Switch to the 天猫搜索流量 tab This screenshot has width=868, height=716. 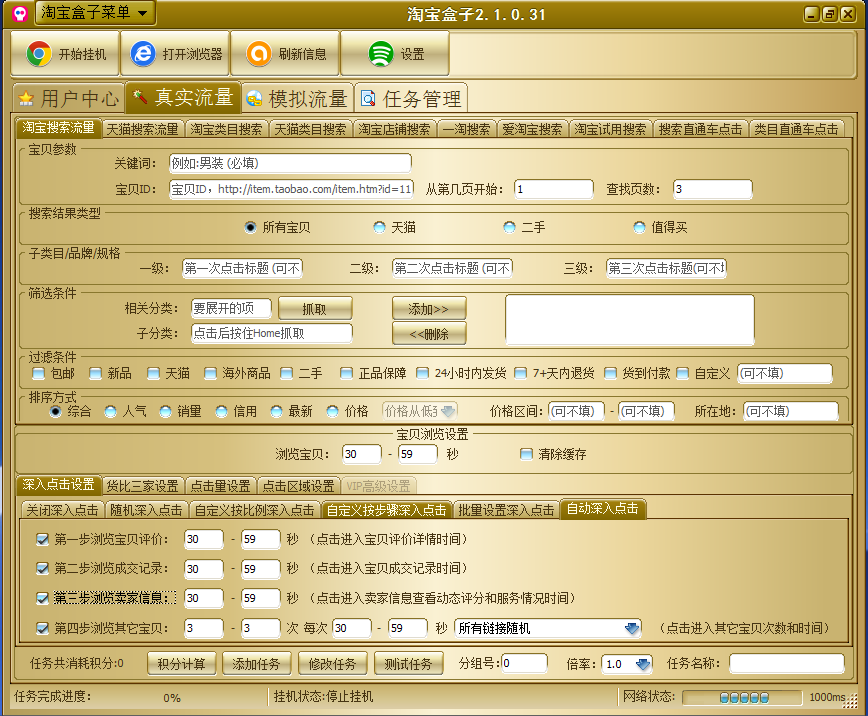click(x=142, y=130)
